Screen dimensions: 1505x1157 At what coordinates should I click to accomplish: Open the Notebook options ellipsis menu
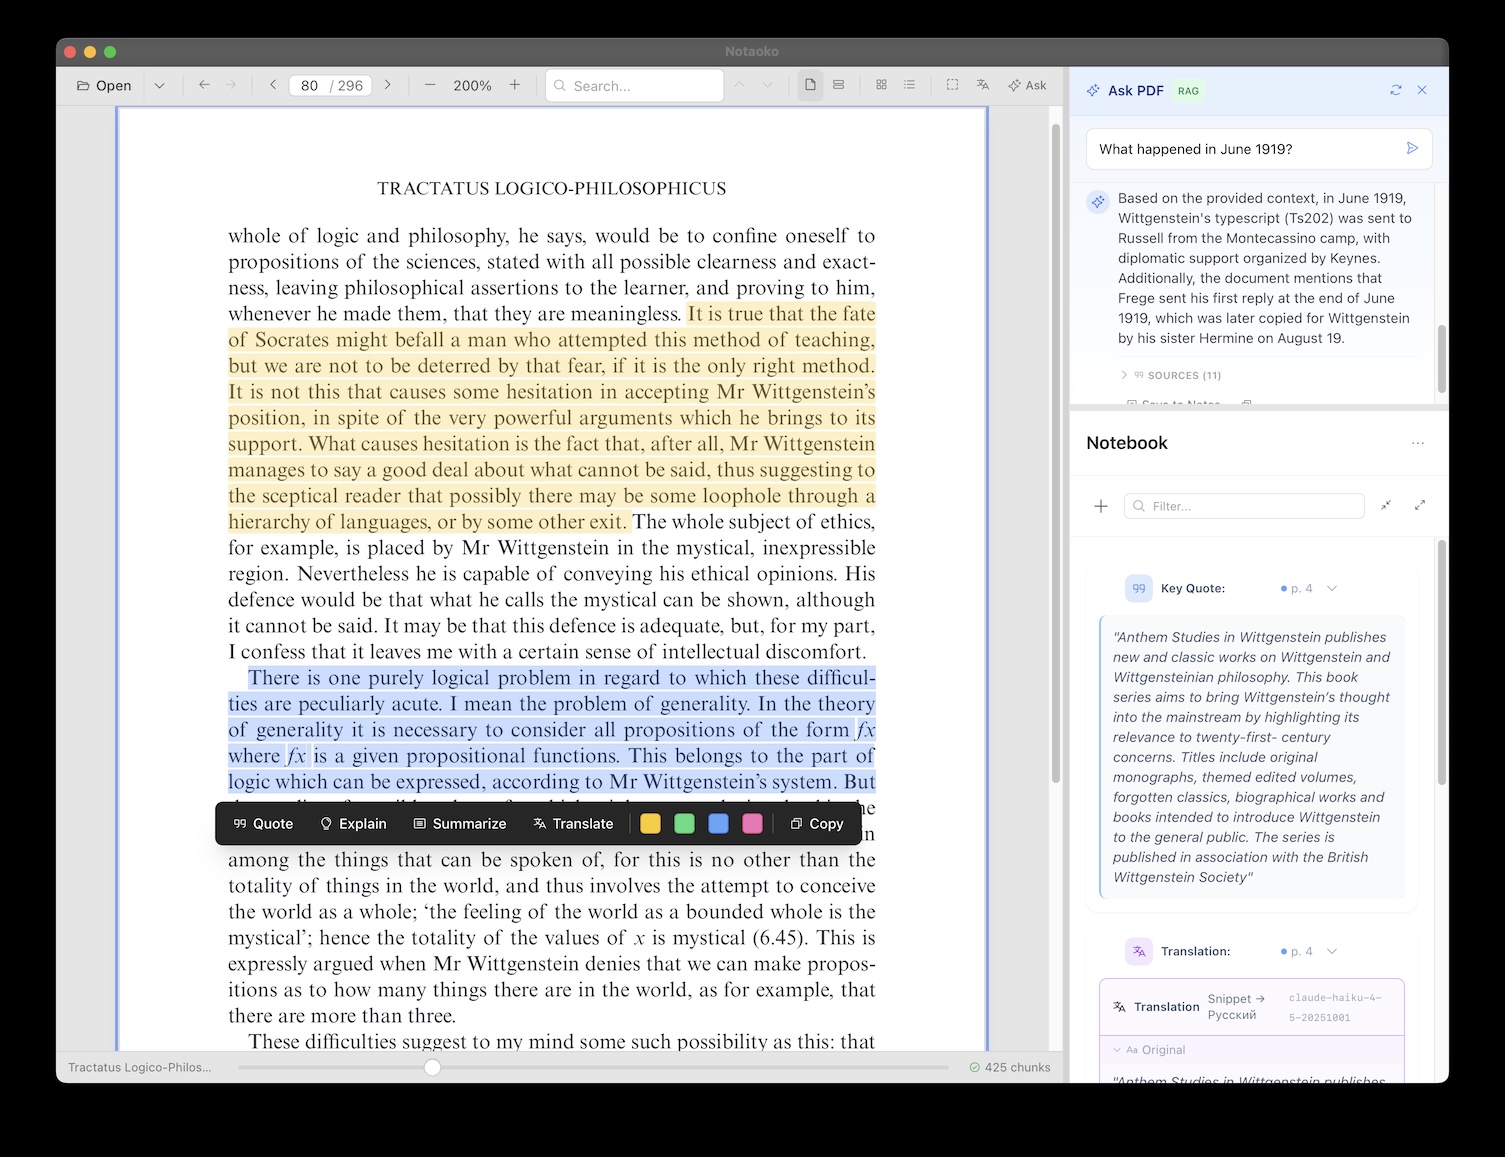pyautogui.click(x=1417, y=443)
